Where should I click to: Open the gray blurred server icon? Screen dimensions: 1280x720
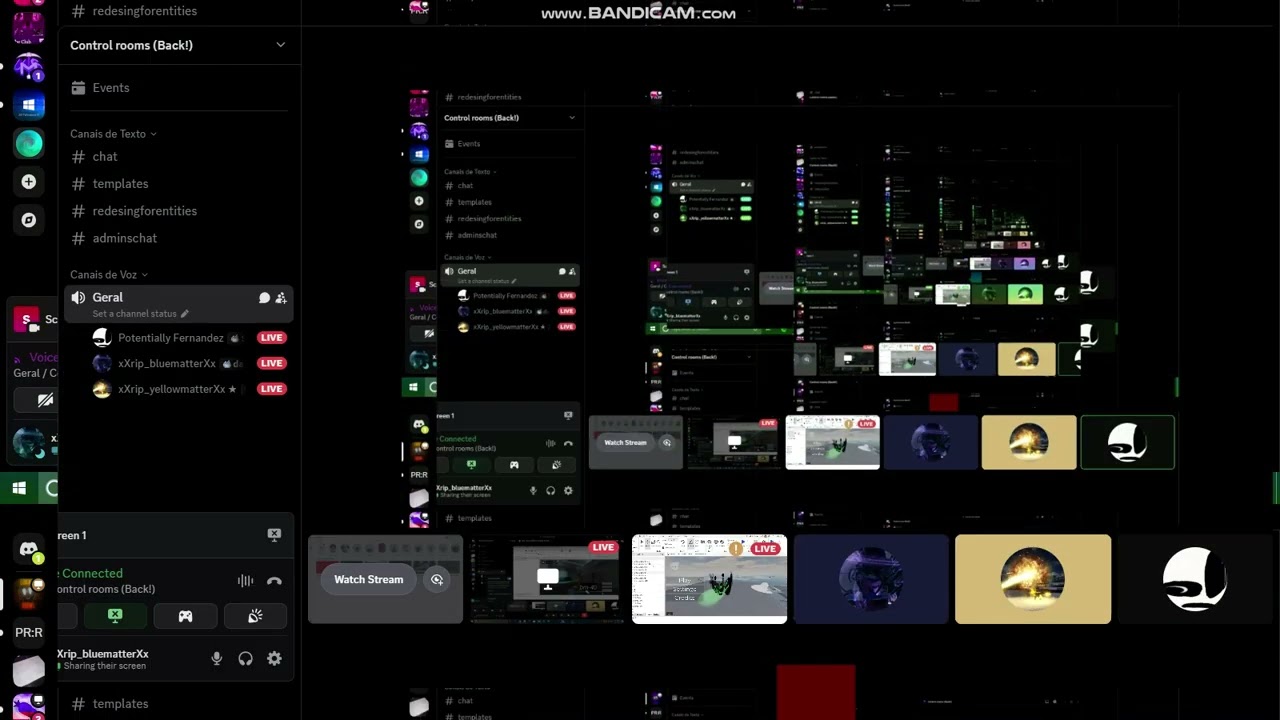29,670
